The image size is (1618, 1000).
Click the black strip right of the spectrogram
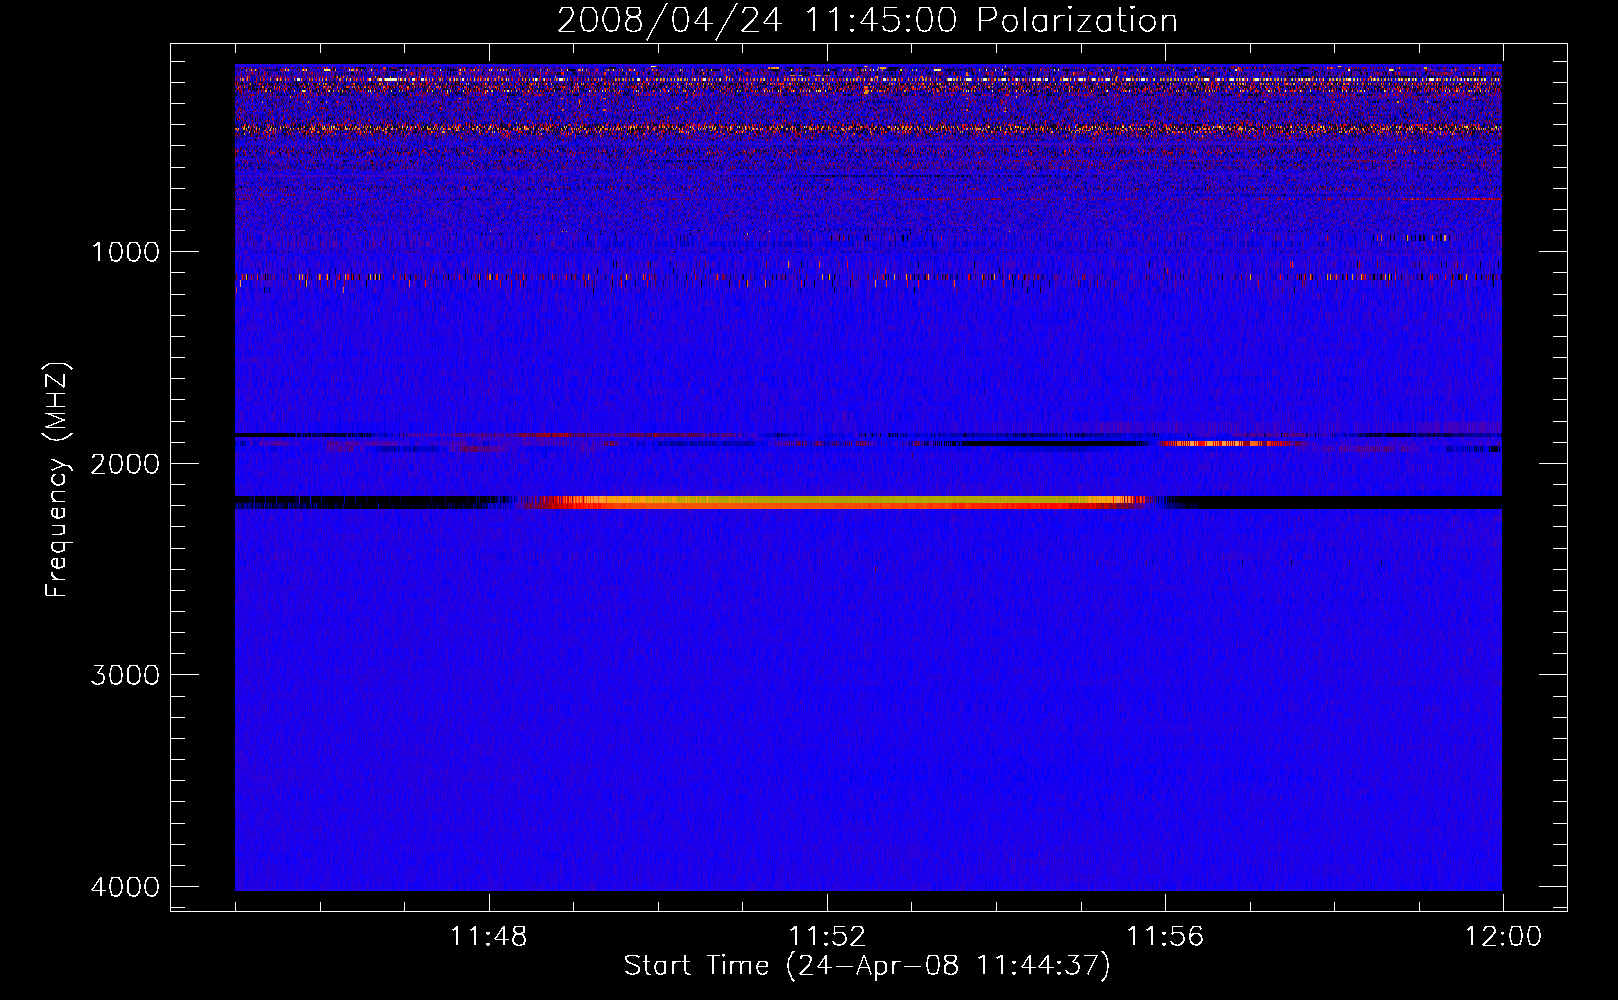[x=1533, y=480]
